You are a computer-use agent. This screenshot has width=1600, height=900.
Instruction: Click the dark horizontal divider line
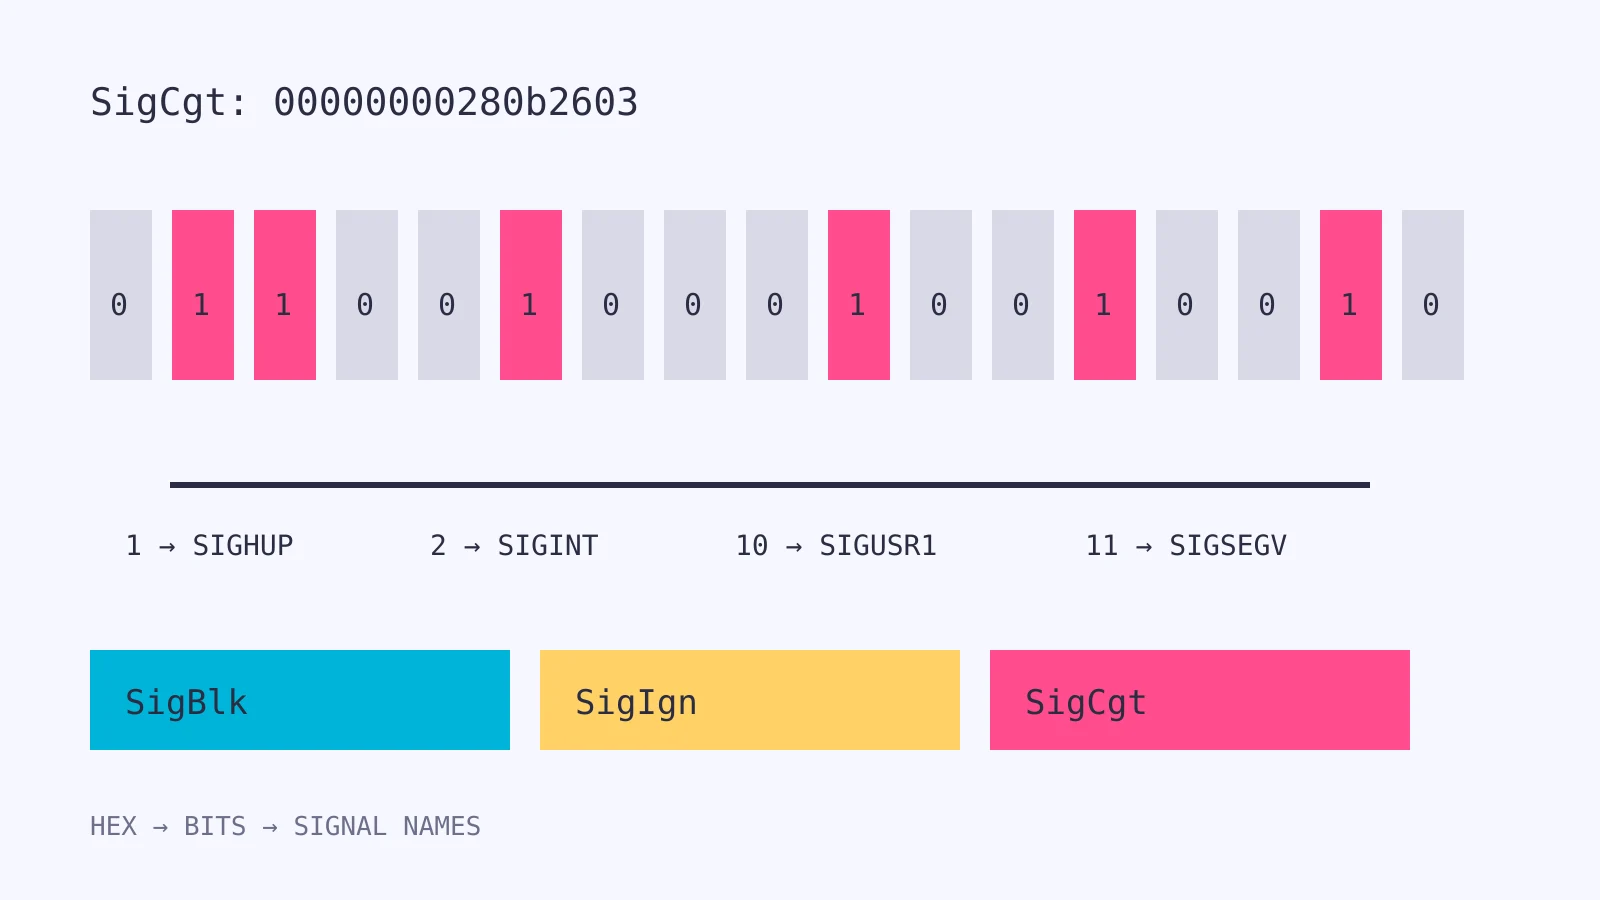click(x=770, y=485)
